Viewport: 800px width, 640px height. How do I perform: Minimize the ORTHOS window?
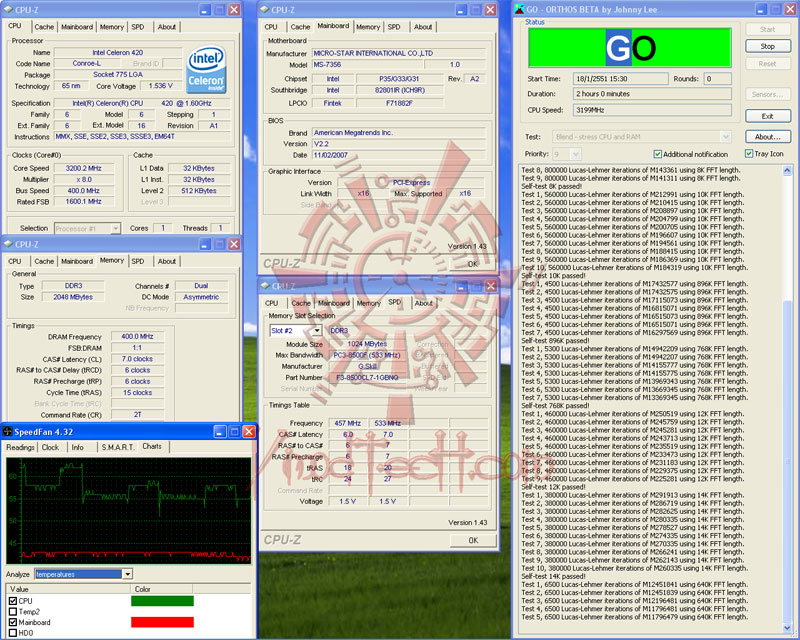click(761, 9)
